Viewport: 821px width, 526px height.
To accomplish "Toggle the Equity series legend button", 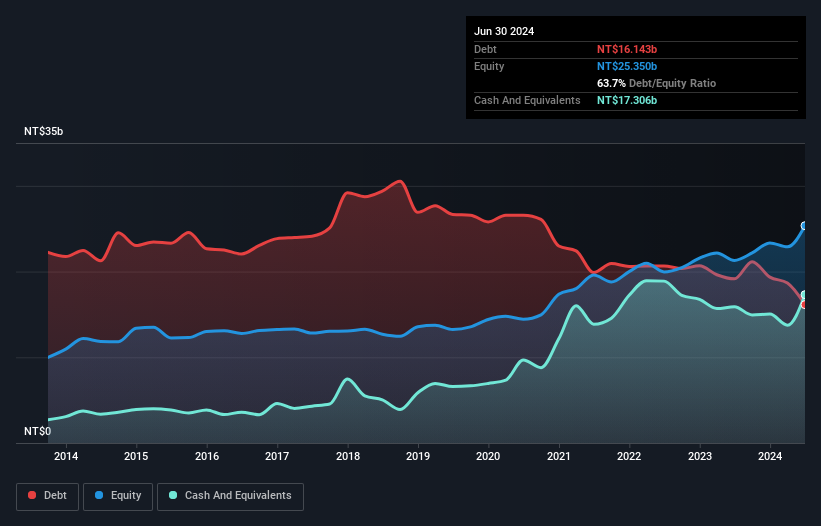I will pos(118,496).
